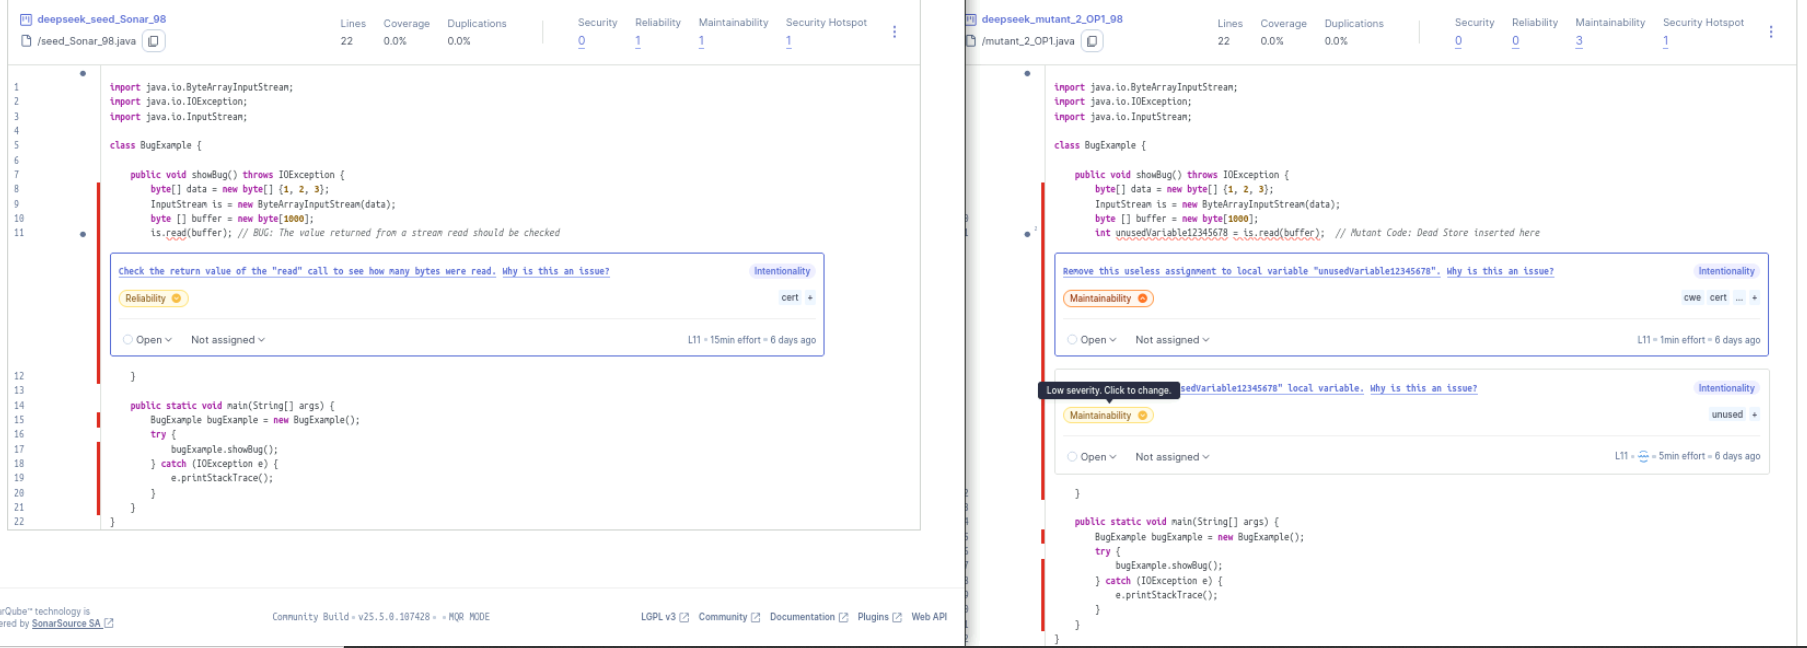This screenshot has height=648, width=1807.
Task: Click the top issue marker dot in seed_Sonar_98 gutter
Action: (x=82, y=73)
